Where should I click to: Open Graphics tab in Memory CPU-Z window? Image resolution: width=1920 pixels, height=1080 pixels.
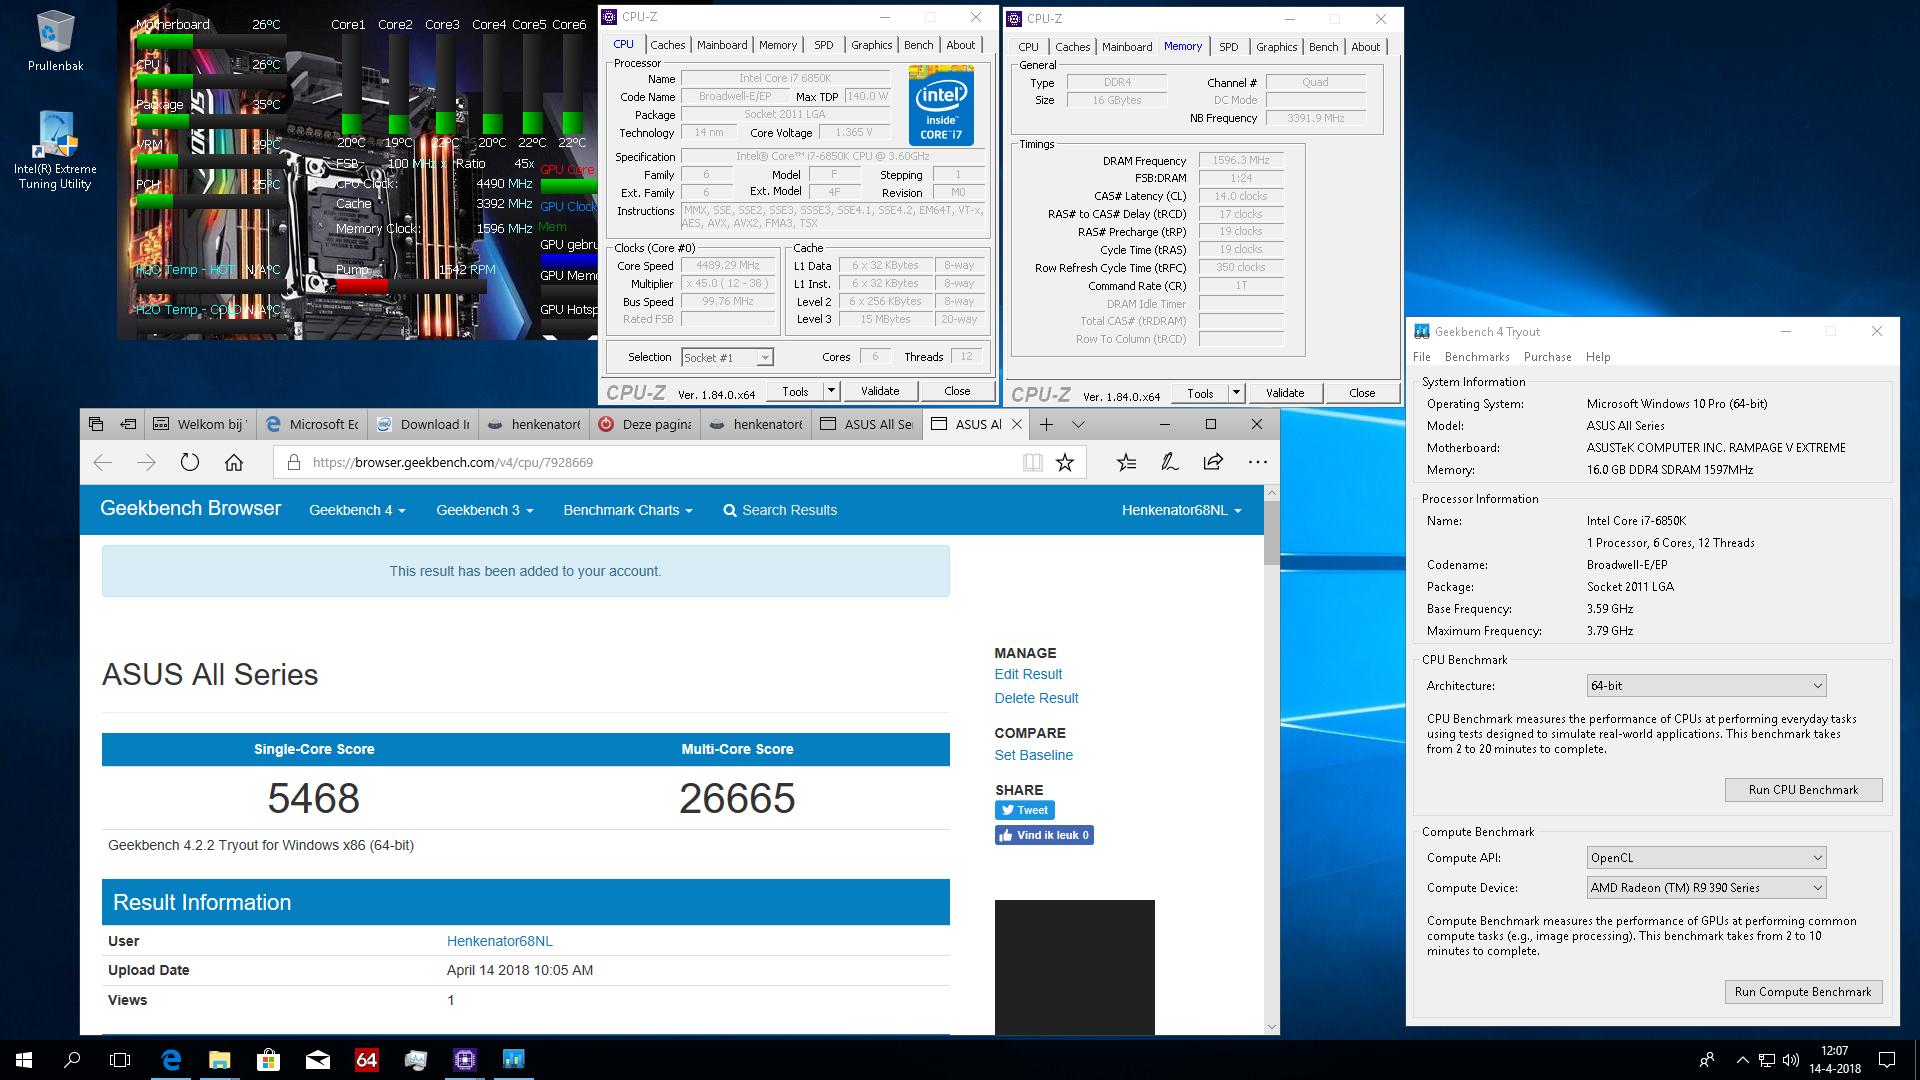[1276, 47]
